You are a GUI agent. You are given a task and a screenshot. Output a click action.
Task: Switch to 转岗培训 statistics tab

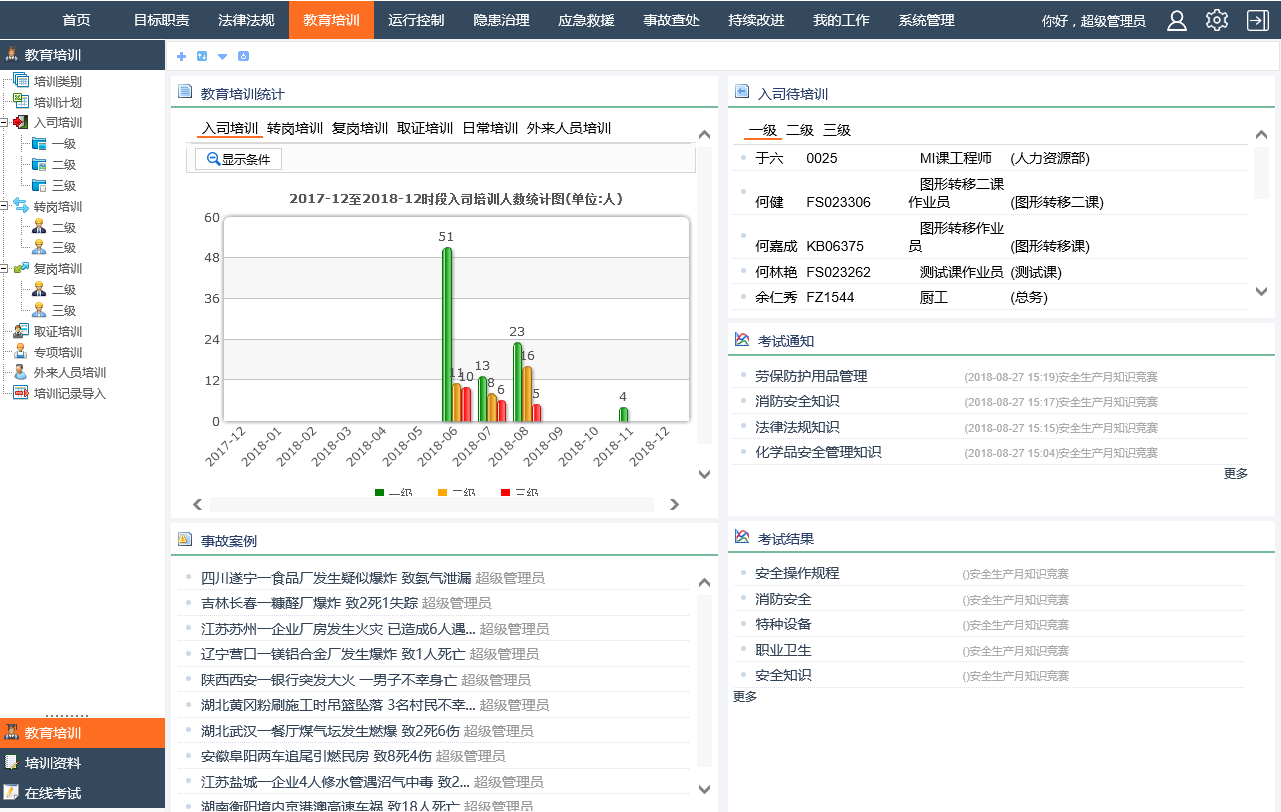pyautogui.click(x=295, y=128)
